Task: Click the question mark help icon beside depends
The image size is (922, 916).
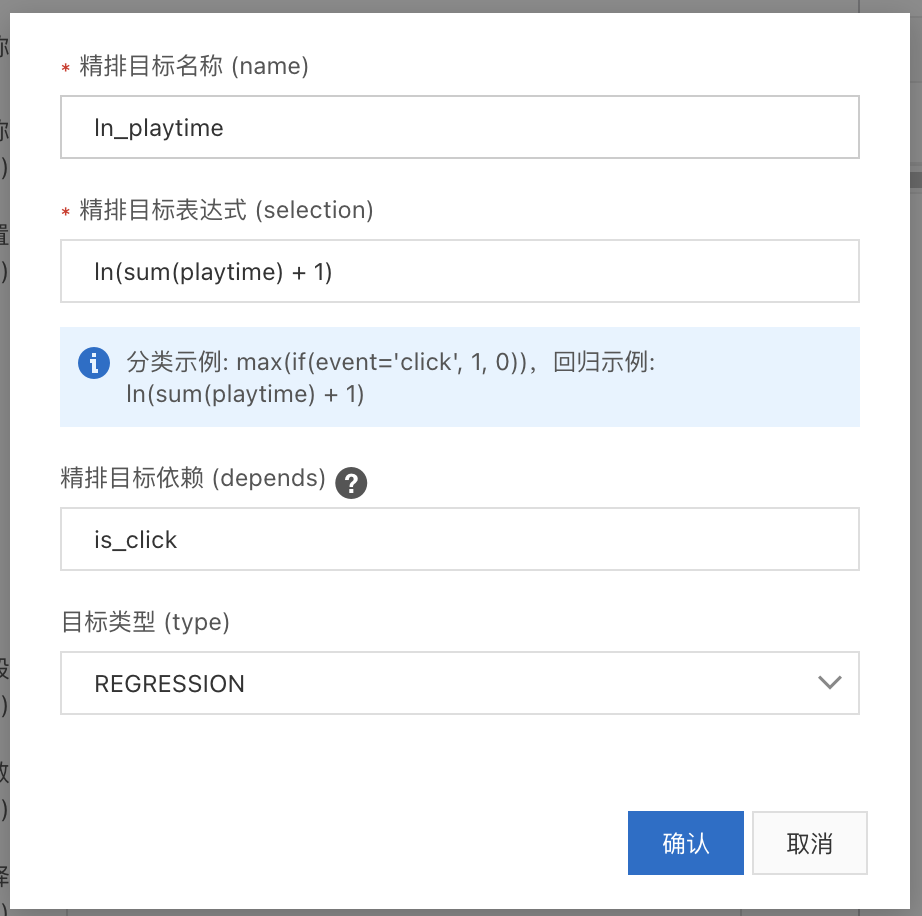Action: 351,484
